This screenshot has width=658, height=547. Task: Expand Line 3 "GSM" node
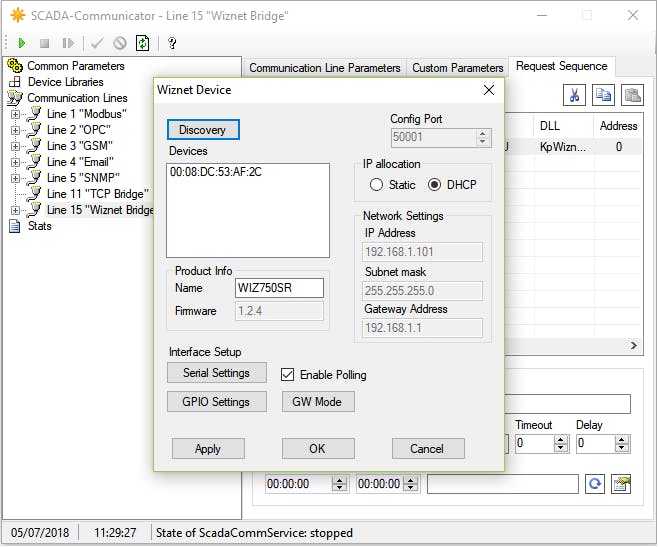pos(16,146)
